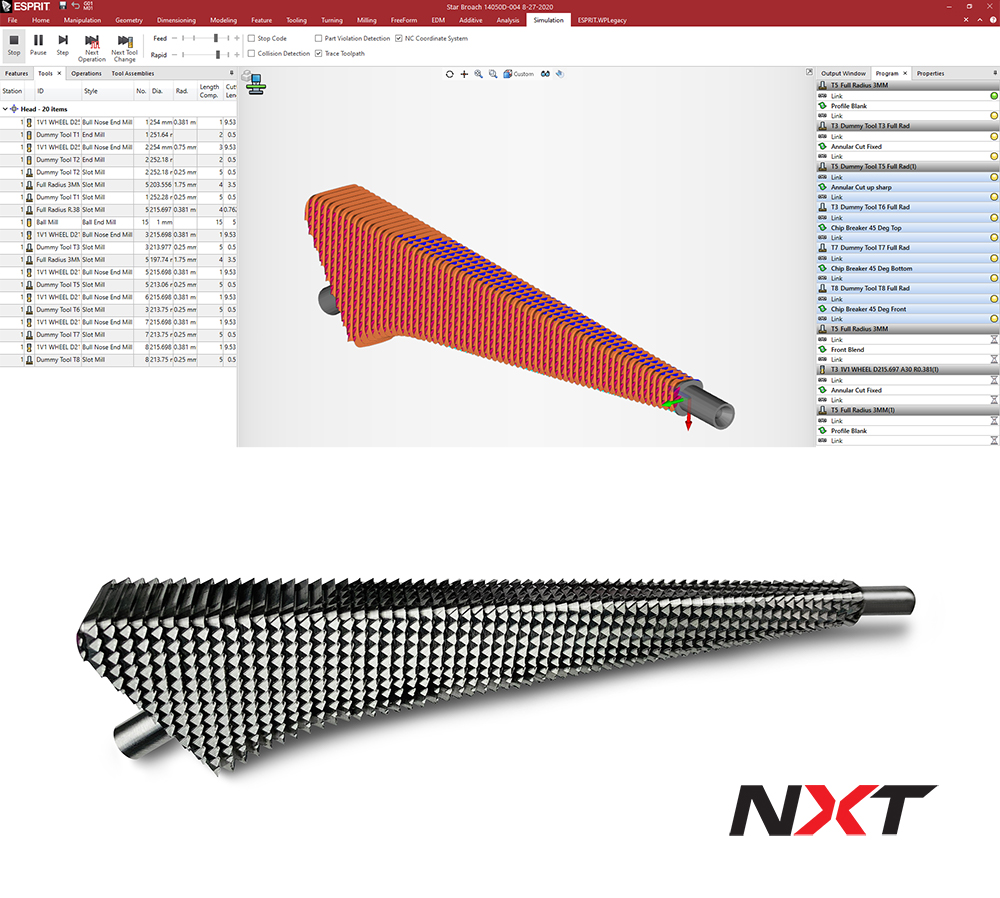Open the ESPRIT.WPLegacy tab
This screenshot has width=1000, height=898.
click(x=602, y=20)
